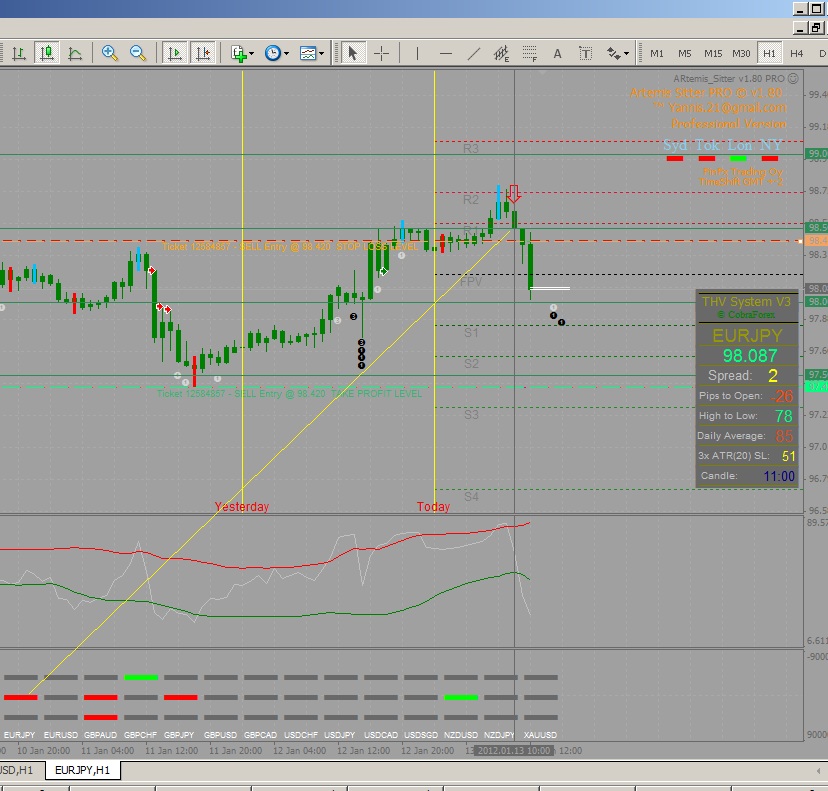Select the text tool A
828x791 pixels.
(557, 53)
